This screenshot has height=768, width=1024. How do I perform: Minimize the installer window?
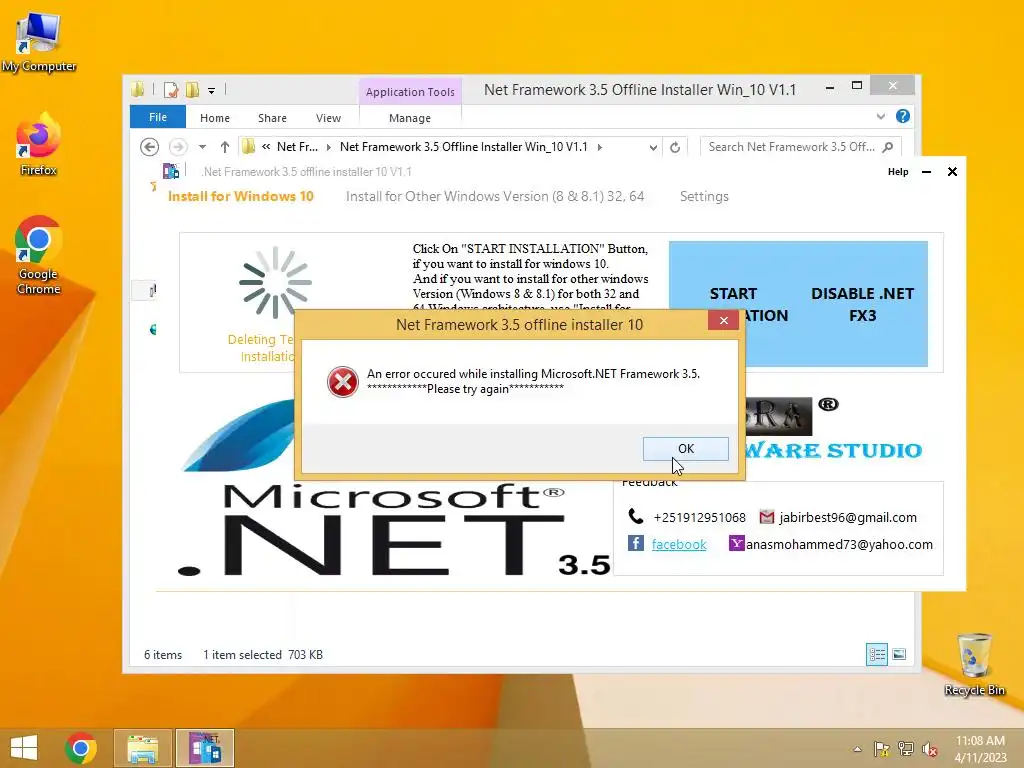pyautogui.click(x=926, y=172)
